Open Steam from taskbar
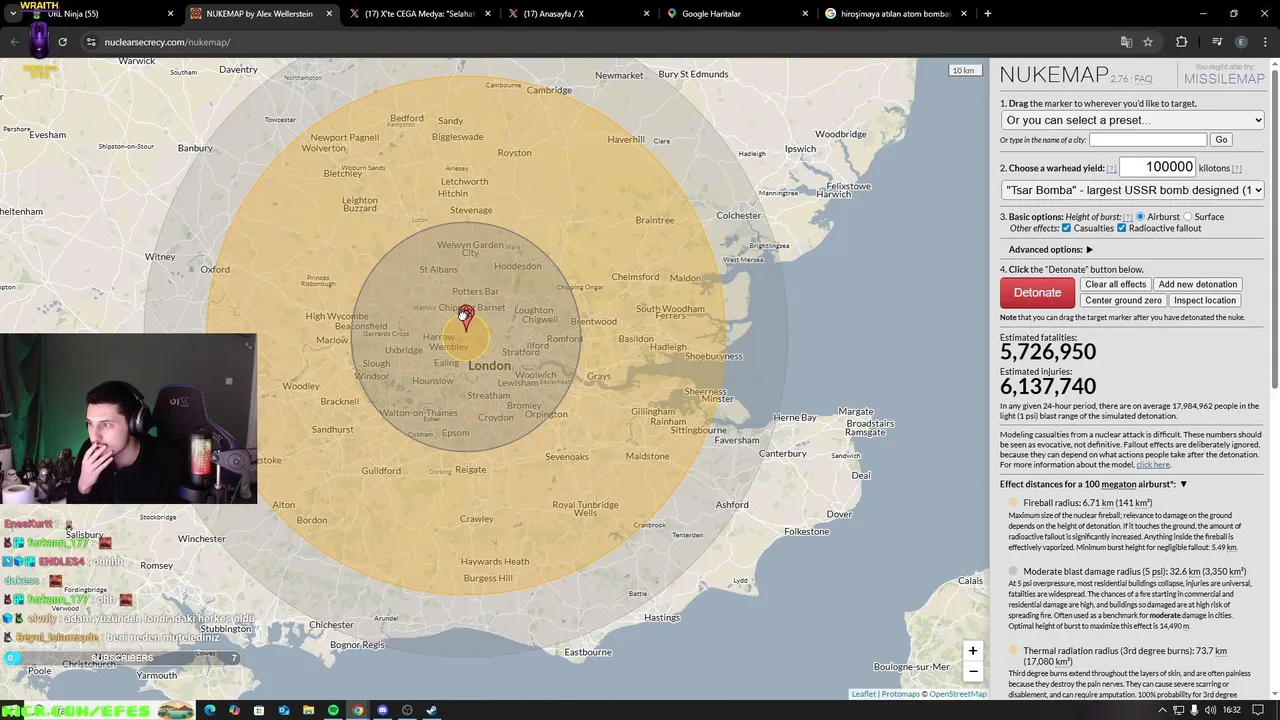The width and height of the screenshot is (1280, 720). click(431, 710)
